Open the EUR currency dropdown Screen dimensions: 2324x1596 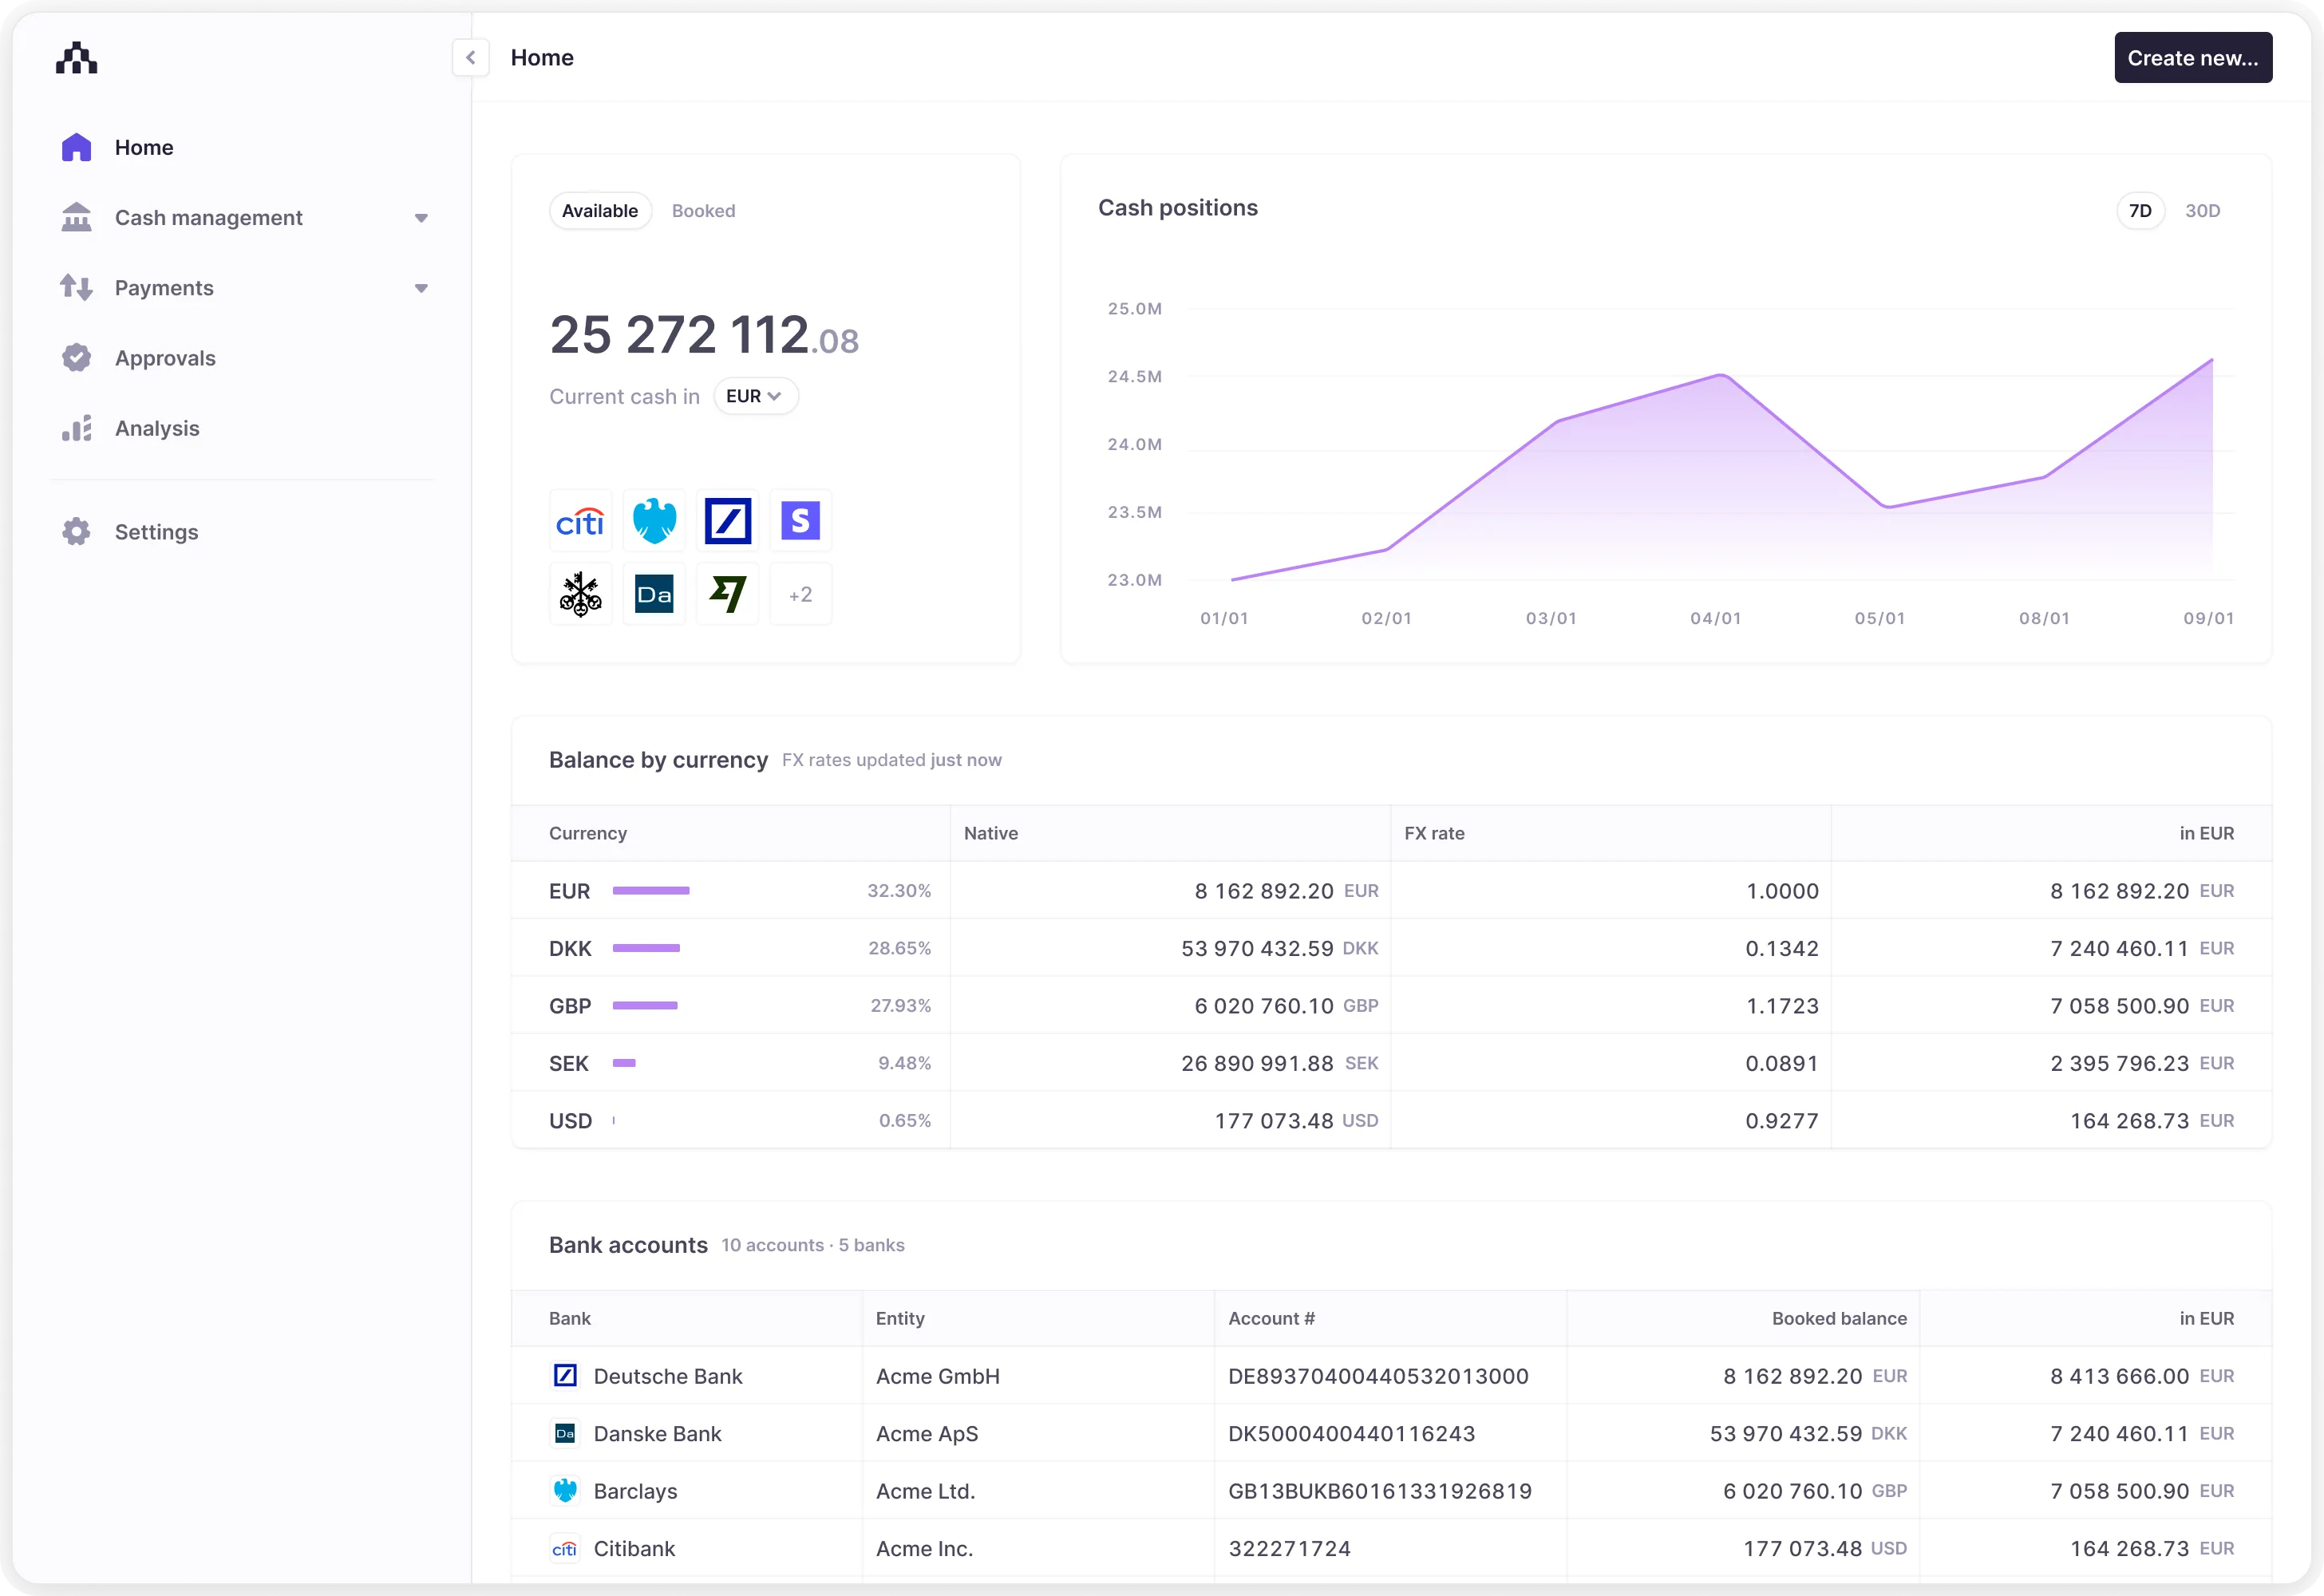[754, 396]
